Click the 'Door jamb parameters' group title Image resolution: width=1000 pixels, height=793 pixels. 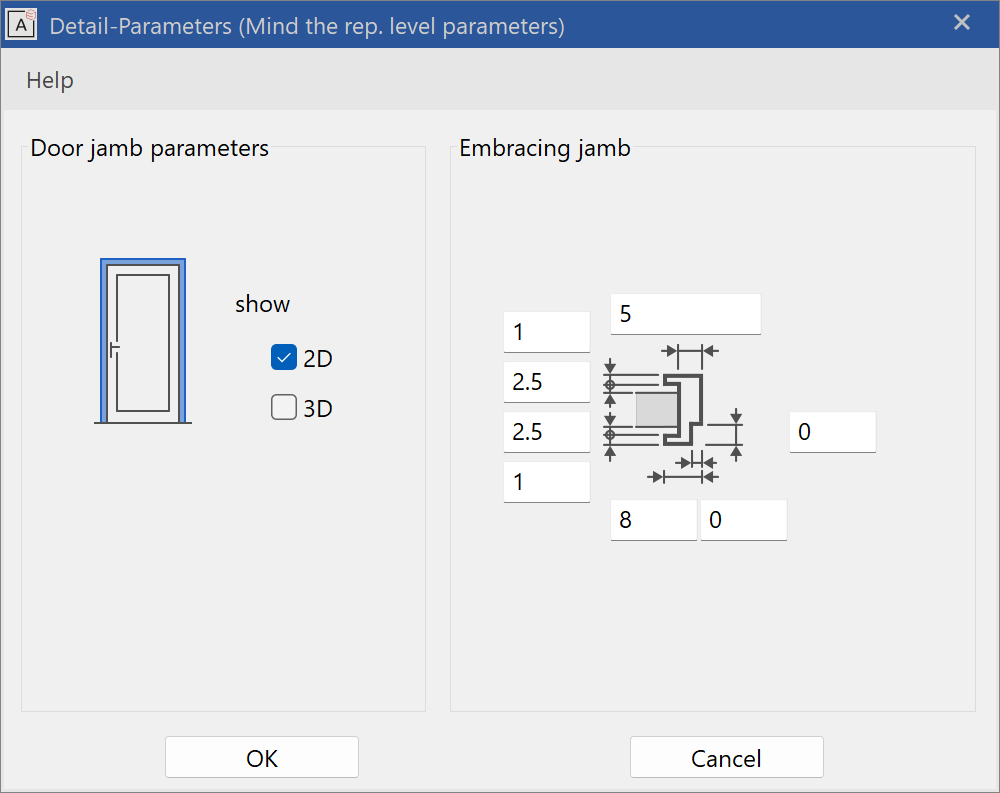(149, 148)
